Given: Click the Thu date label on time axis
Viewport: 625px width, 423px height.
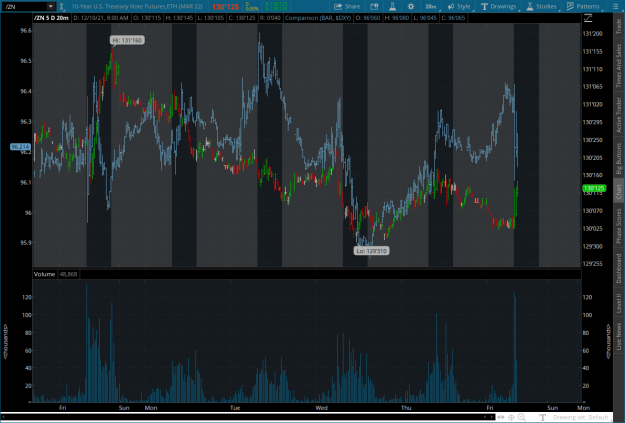Looking at the screenshot, I should [x=406, y=407].
